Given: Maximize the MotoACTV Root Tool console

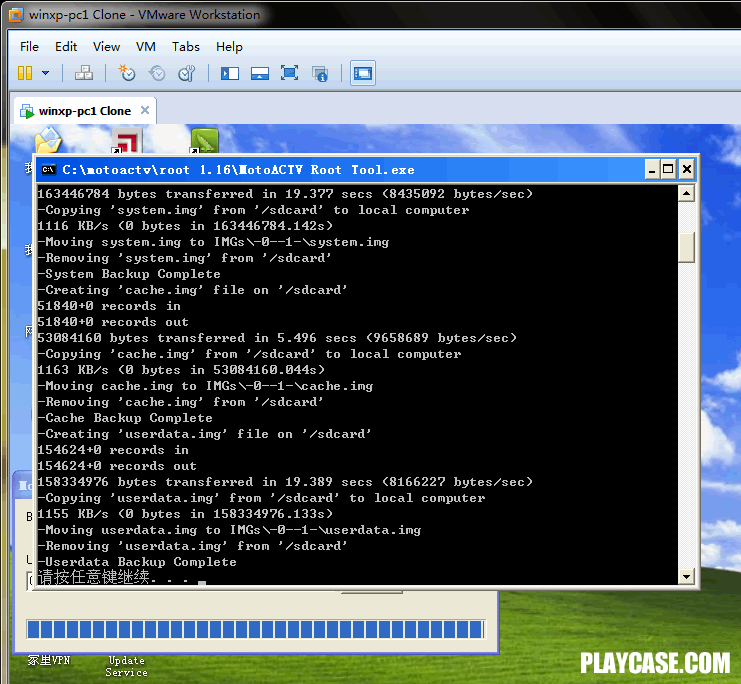Looking at the screenshot, I should tap(668, 169).
